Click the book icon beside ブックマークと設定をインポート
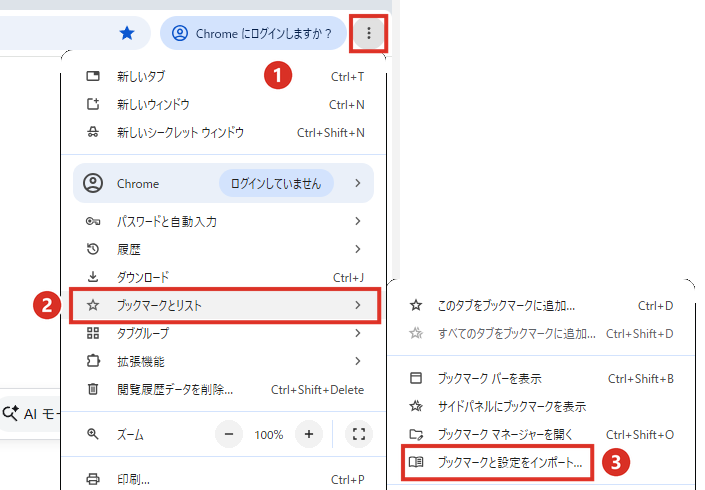Viewport: 705px width, 490px height. click(416, 462)
